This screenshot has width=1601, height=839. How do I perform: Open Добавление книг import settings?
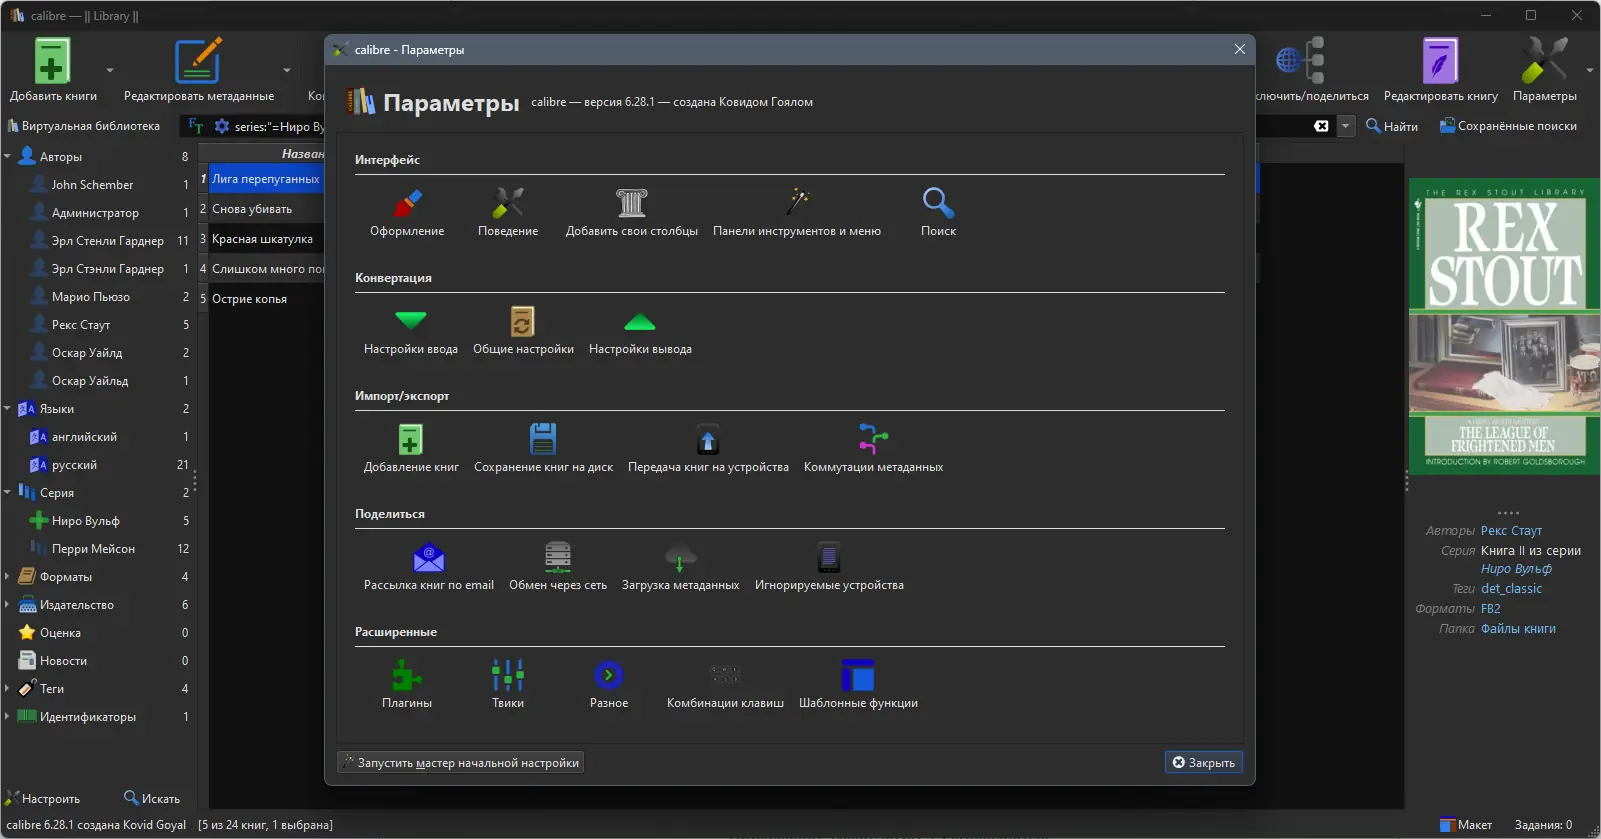tap(411, 449)
